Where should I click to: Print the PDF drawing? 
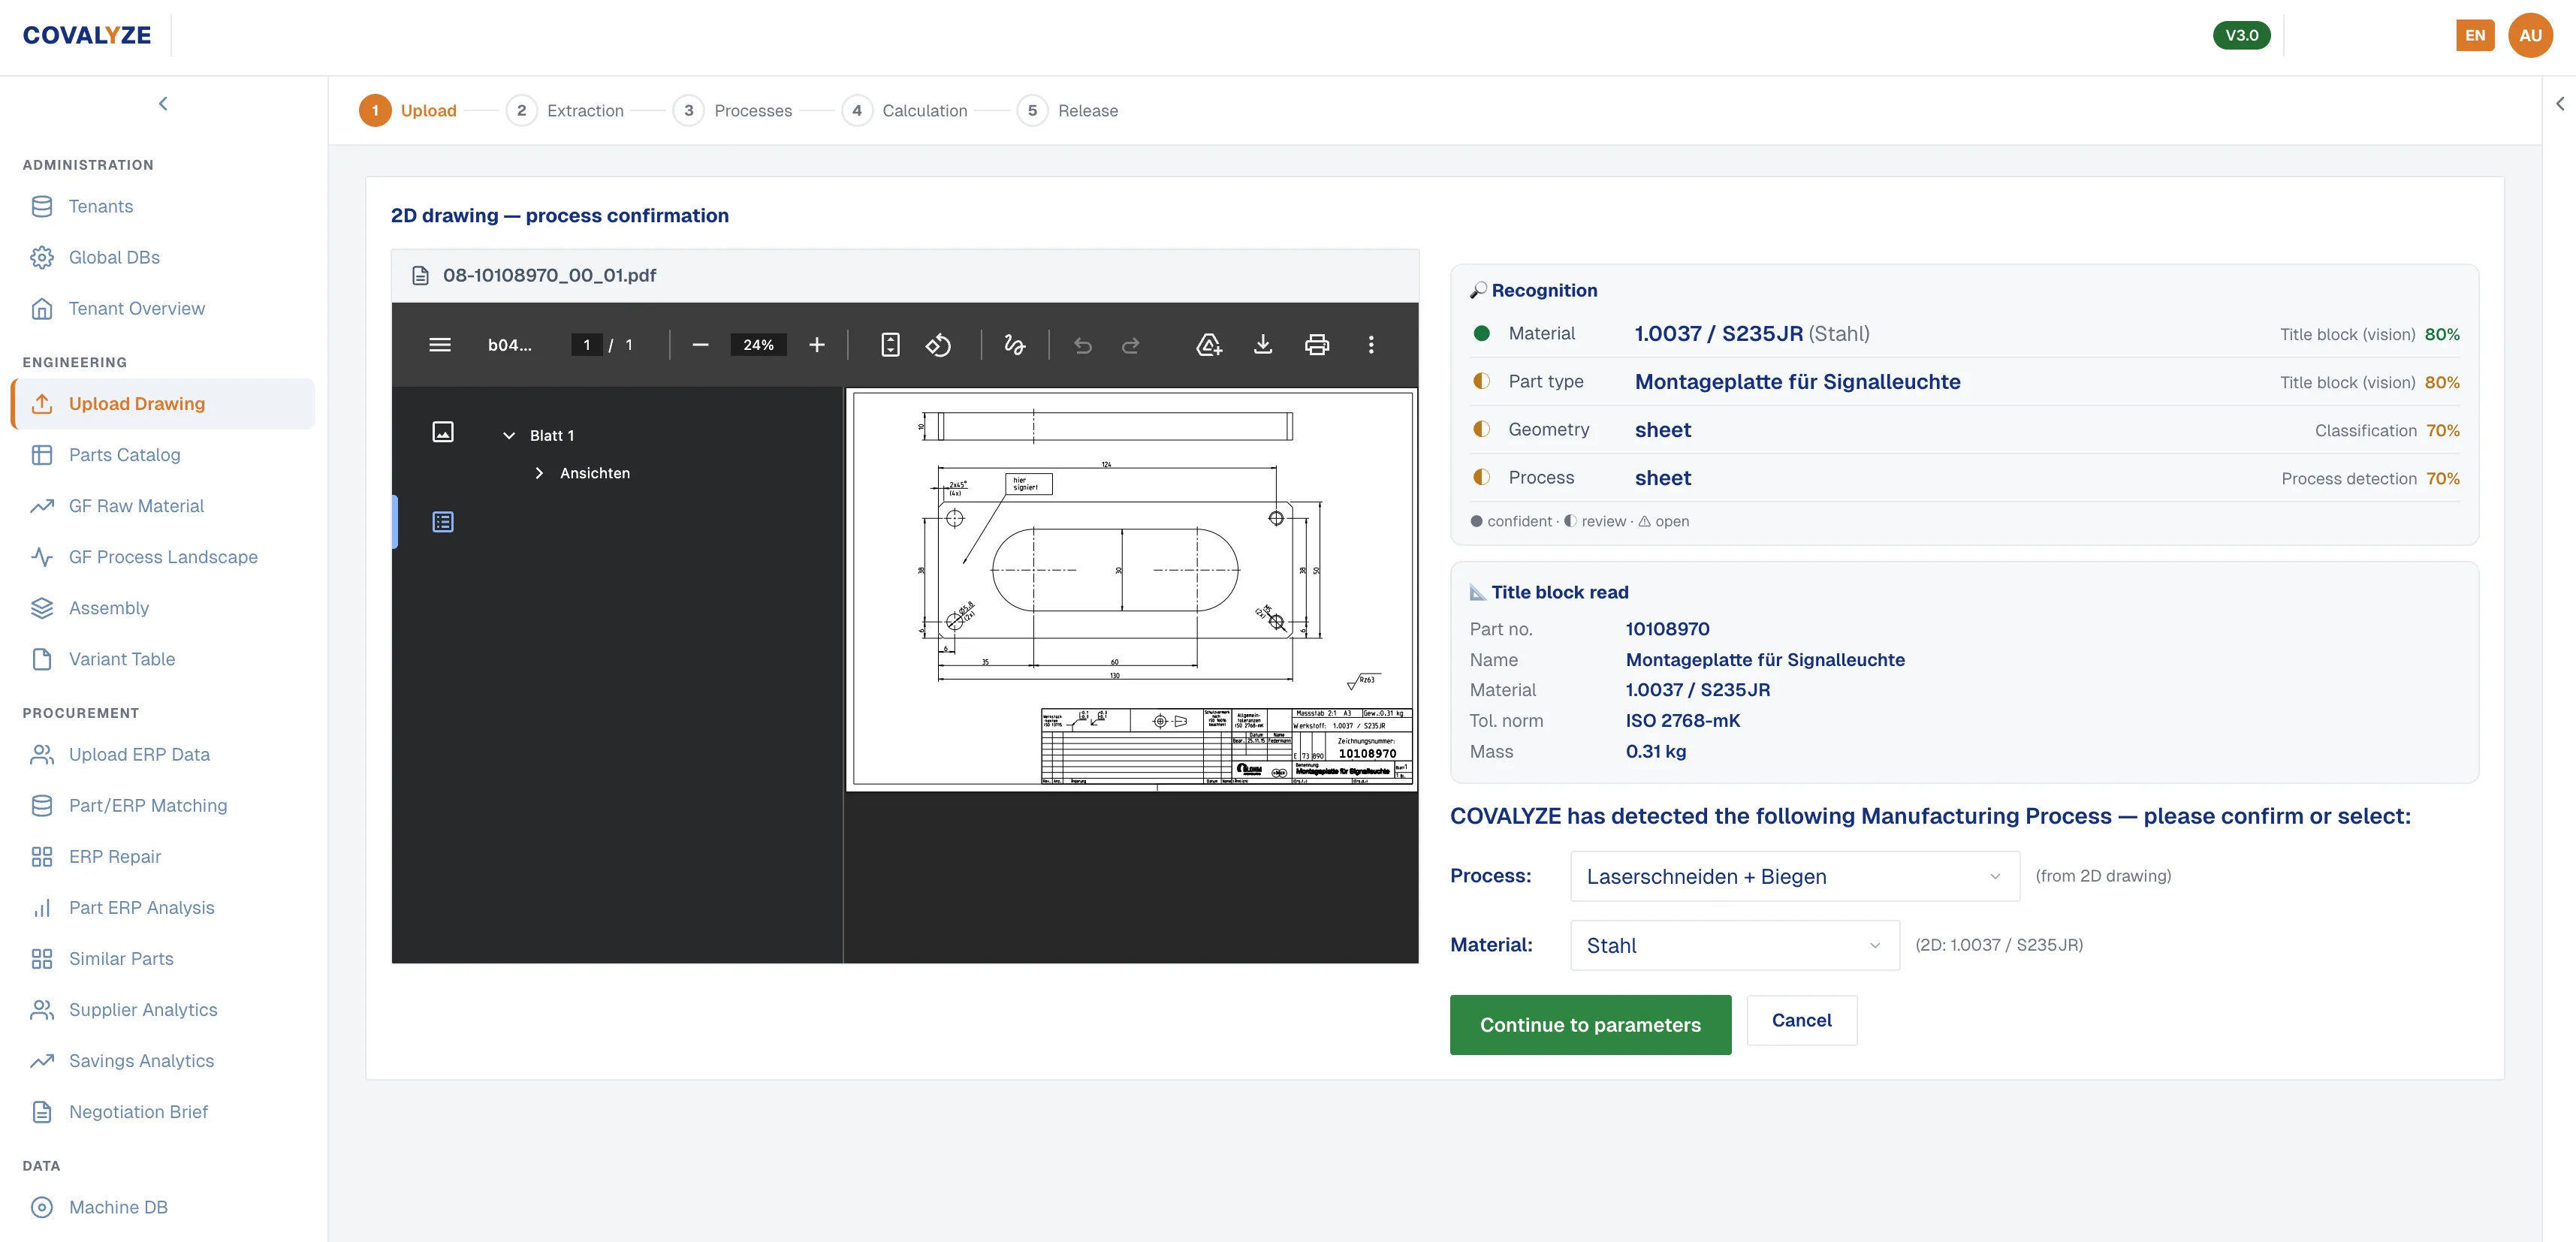1317,345
